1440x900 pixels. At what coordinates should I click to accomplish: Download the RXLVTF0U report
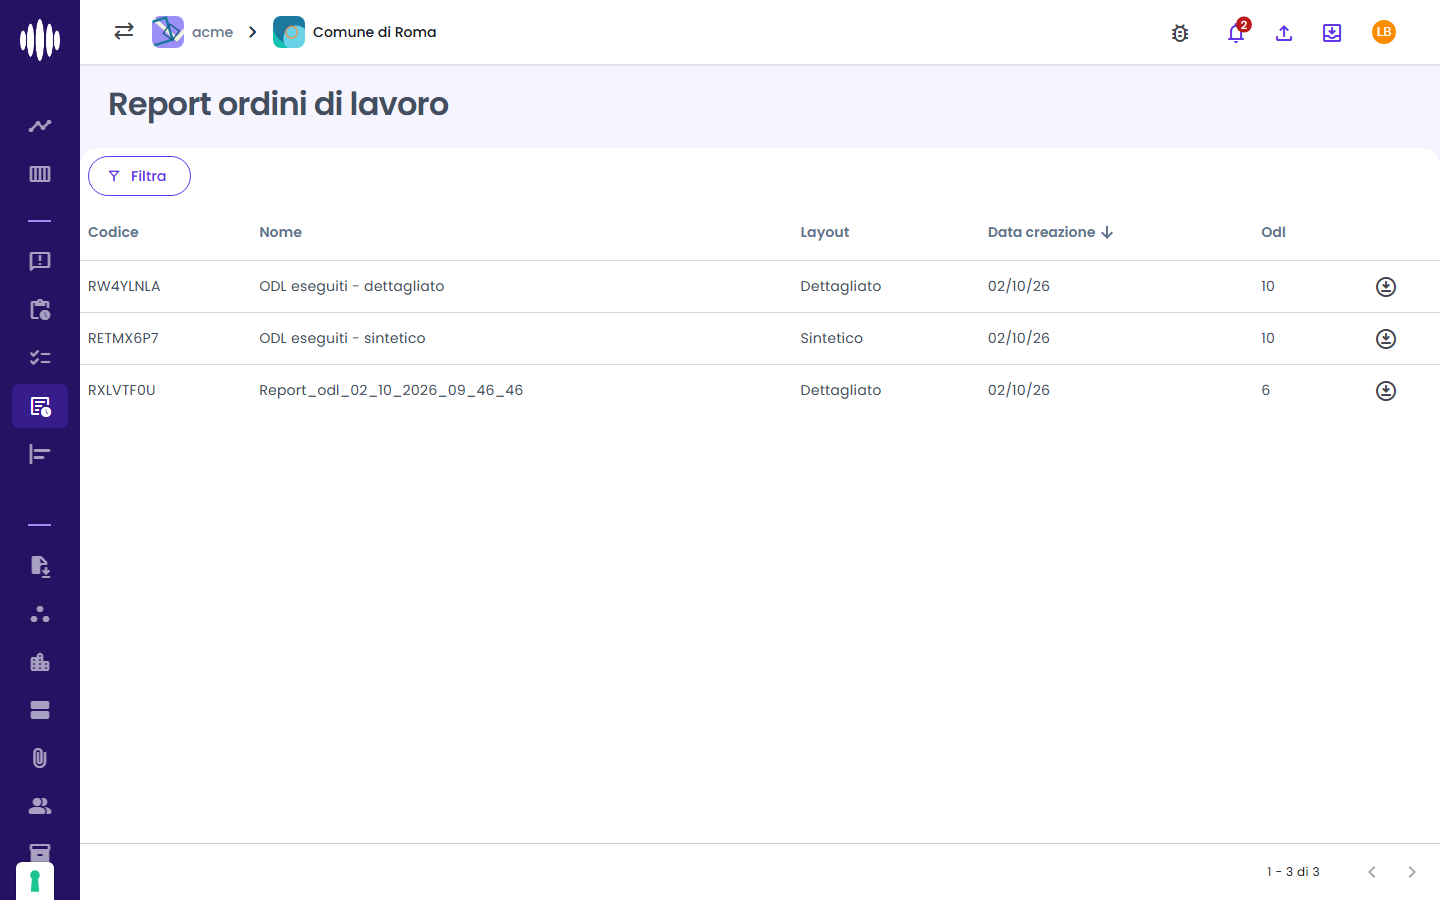(1386, 391)
